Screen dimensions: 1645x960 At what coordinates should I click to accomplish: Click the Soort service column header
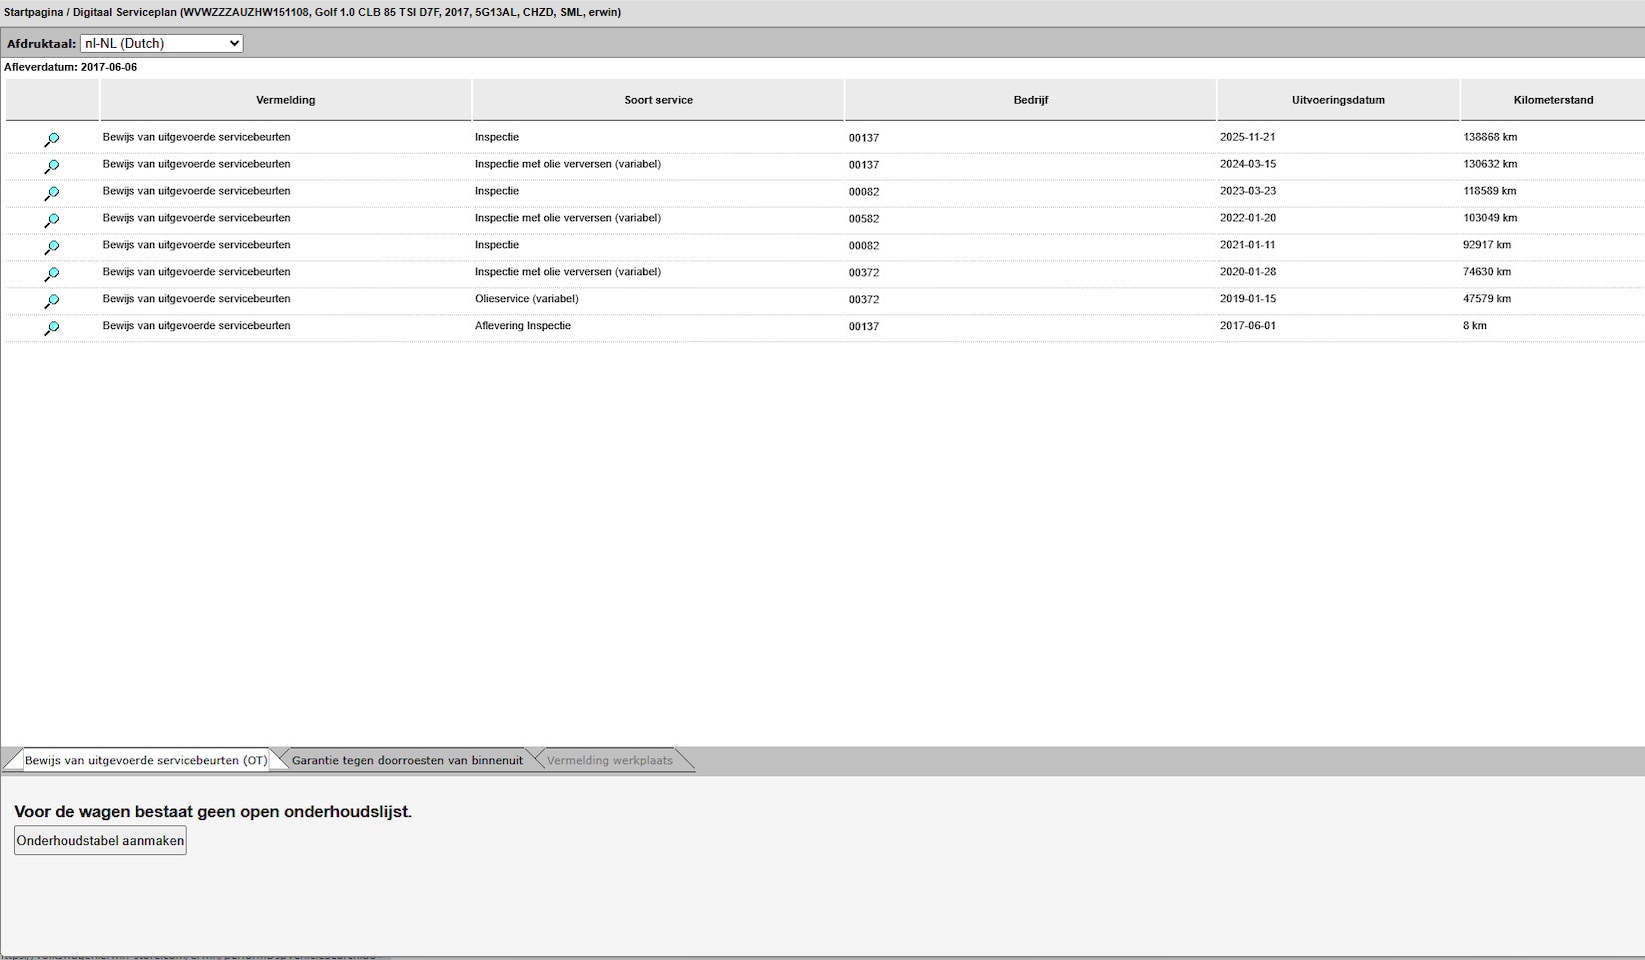(x=658, y=100)
